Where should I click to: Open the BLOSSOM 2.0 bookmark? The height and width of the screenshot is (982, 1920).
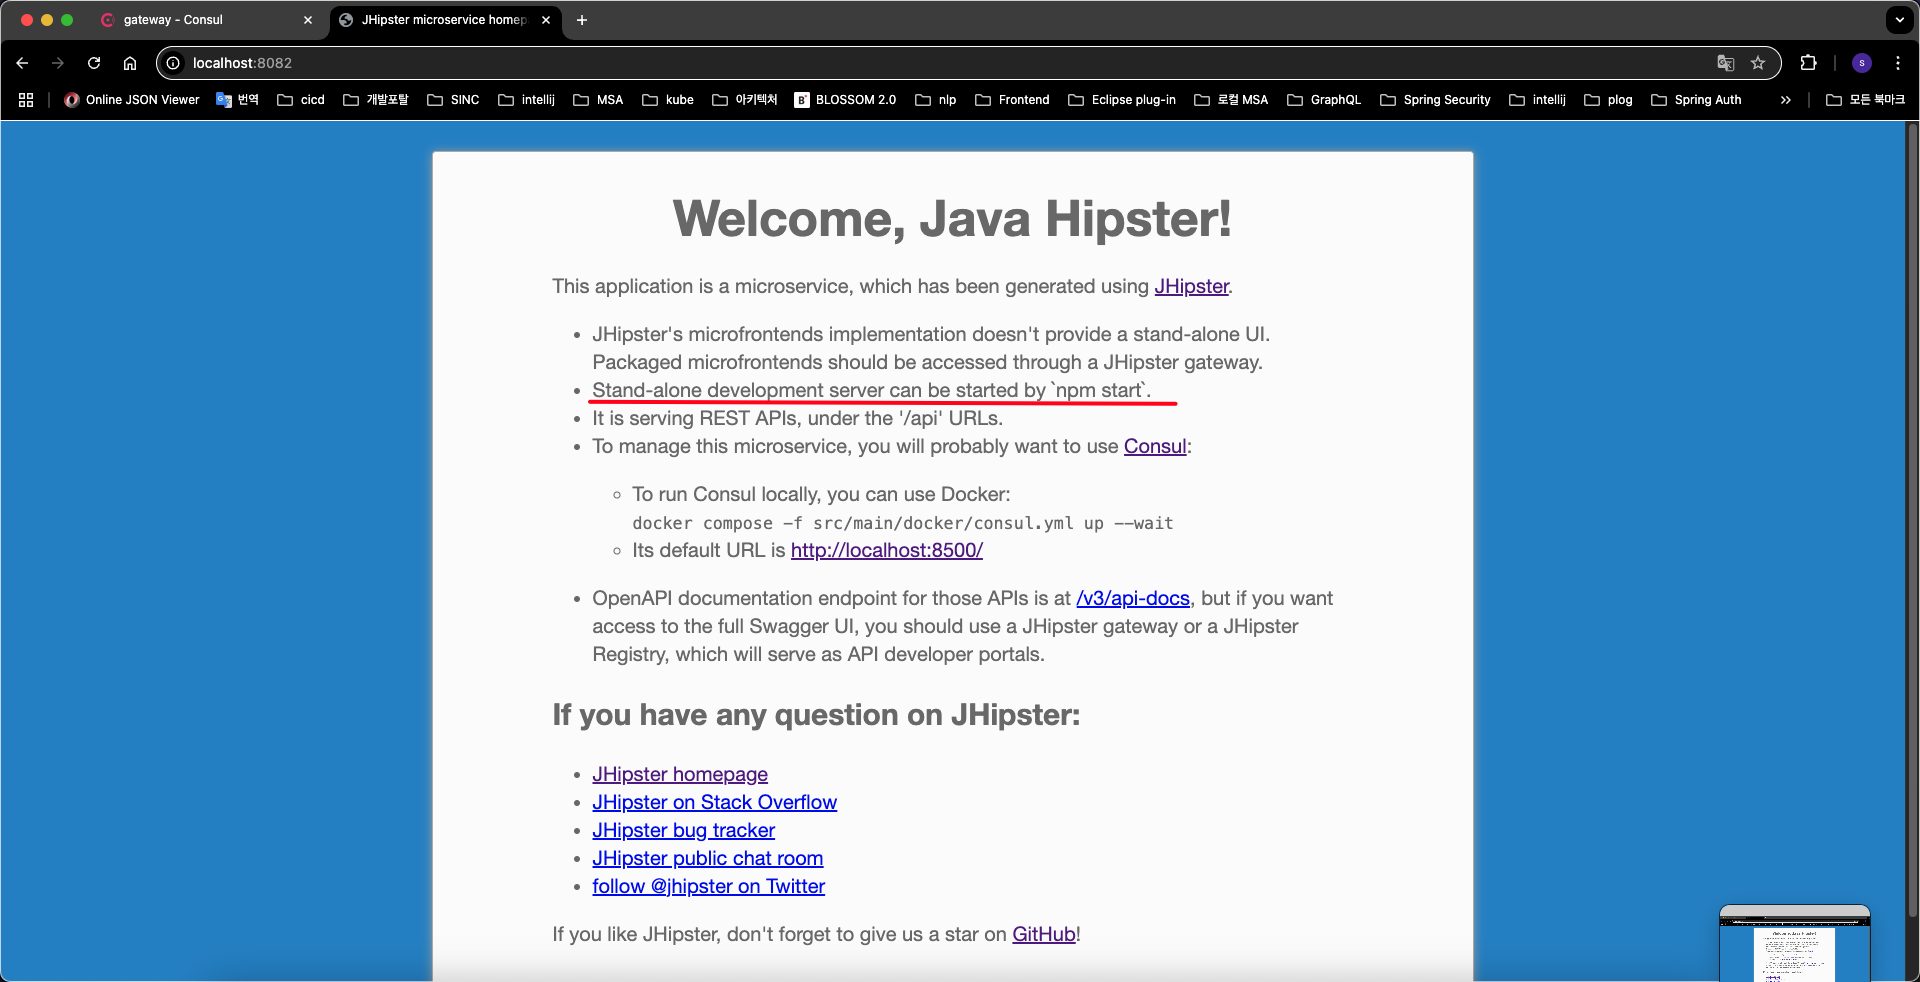click(846, 100)
